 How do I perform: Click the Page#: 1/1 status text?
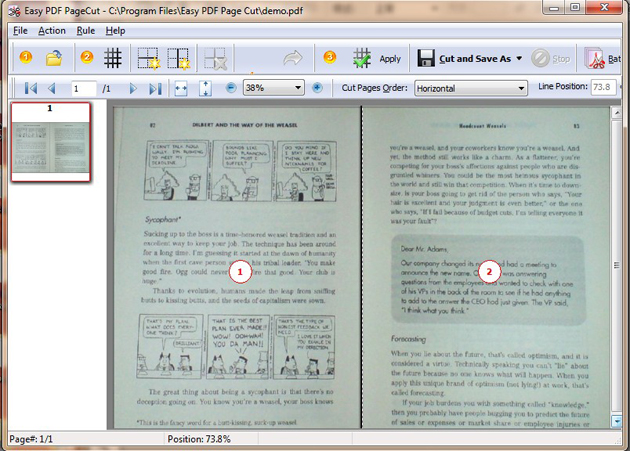(31, 439)
